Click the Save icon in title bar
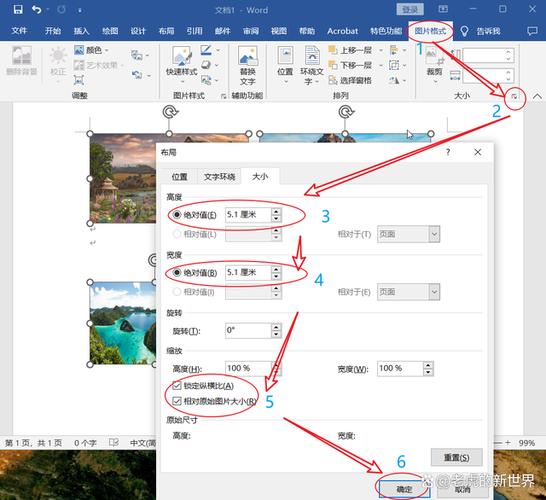This screenshot has height=500, width=546. tap(18, 9)
